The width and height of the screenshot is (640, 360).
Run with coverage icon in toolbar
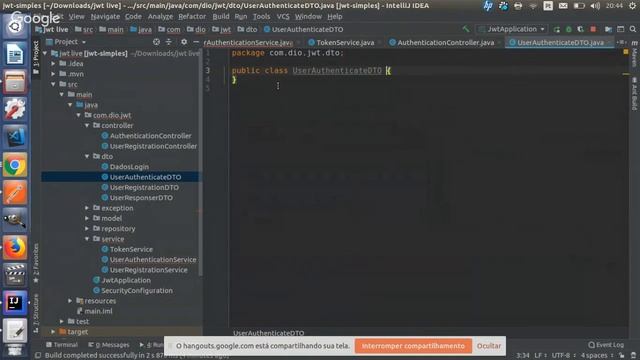pos(580,29)
